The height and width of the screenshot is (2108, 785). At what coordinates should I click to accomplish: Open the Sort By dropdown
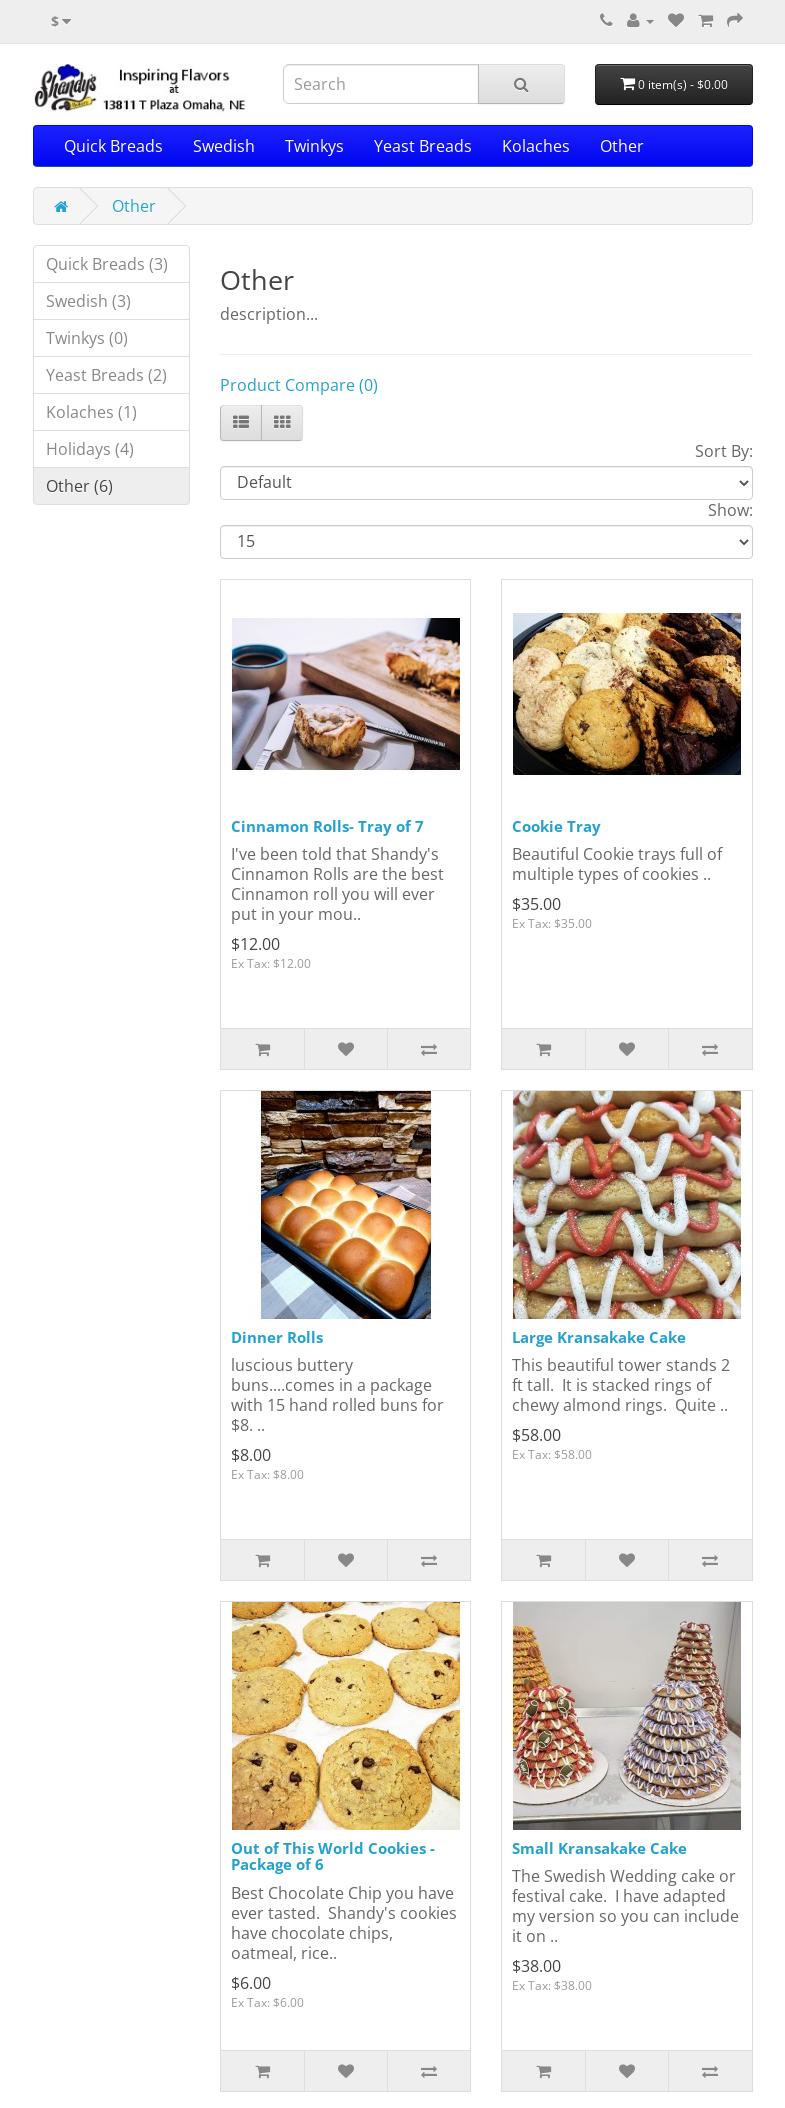click(x=486, y=483)
